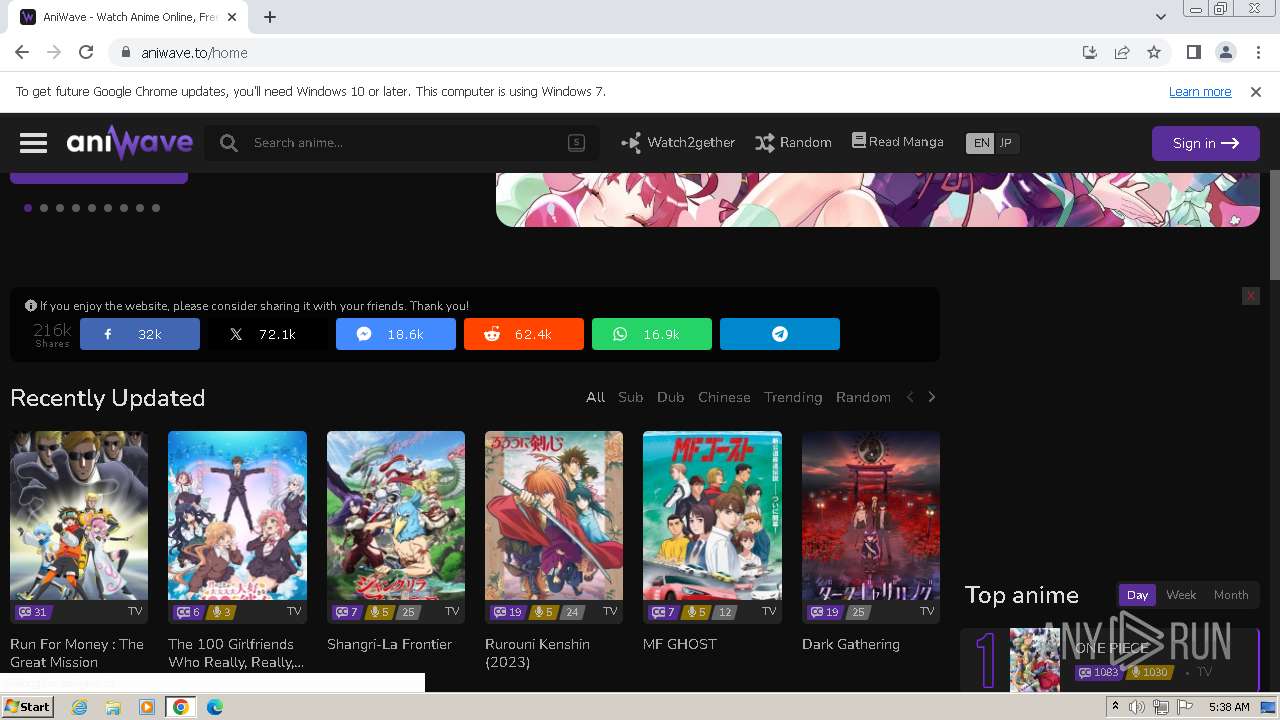
Task: Open Read Manga
Action: pos(898,142)
